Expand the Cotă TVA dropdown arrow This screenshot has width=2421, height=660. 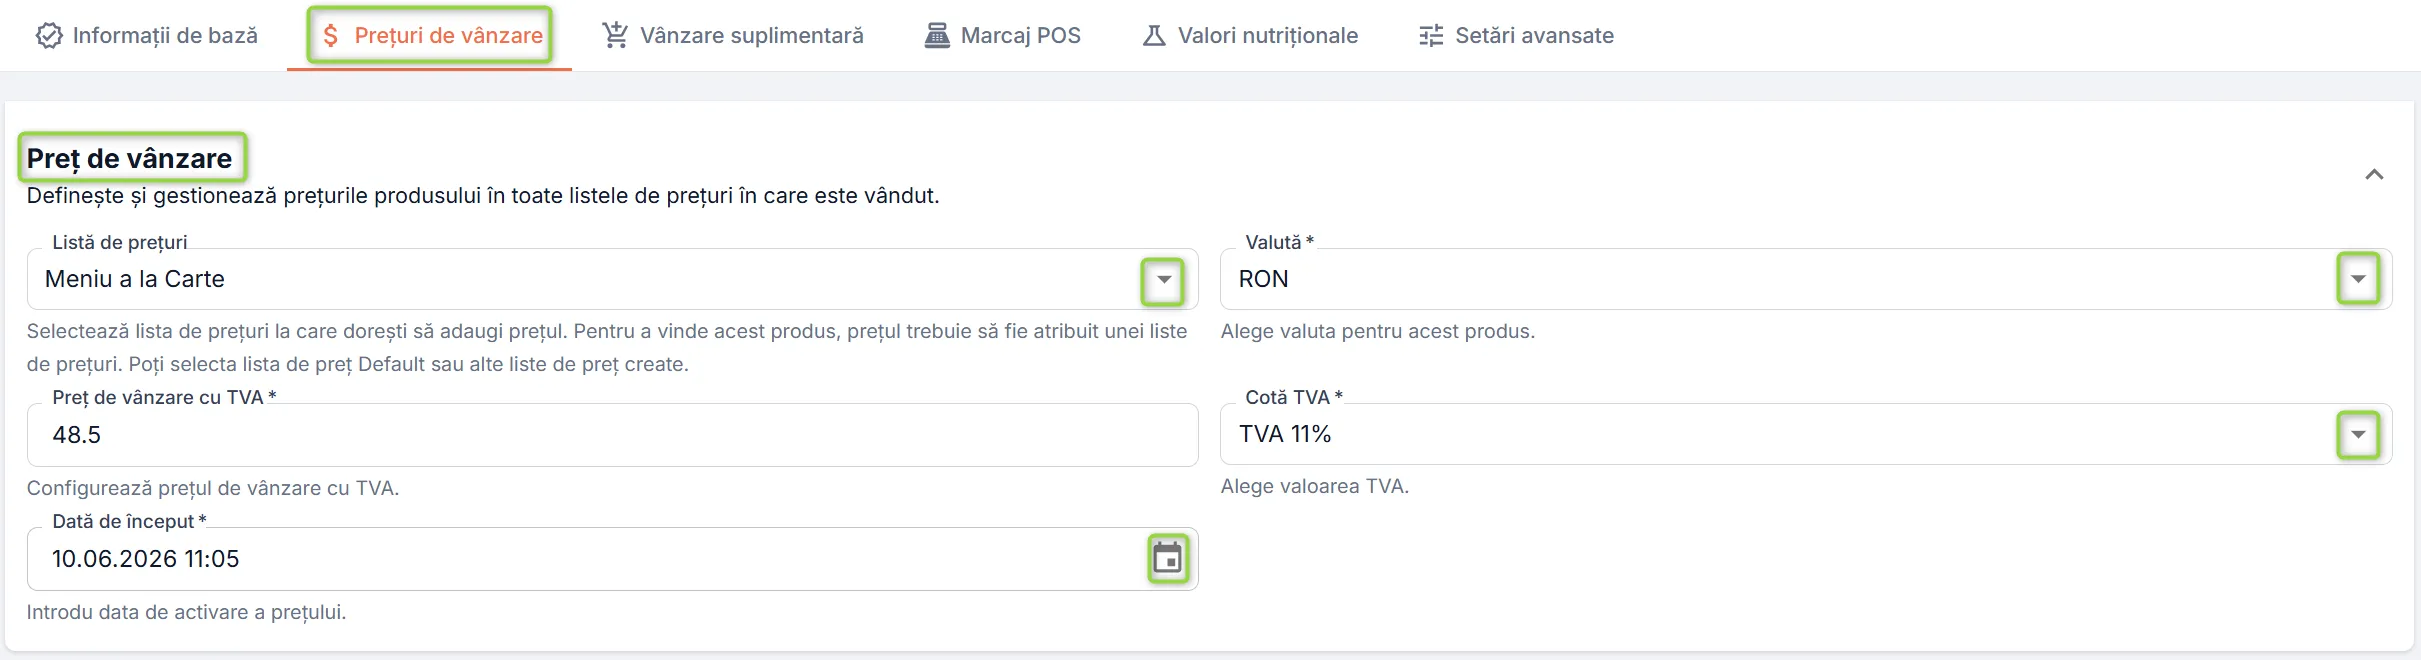pyautogui.click(x=2358, y=435)
